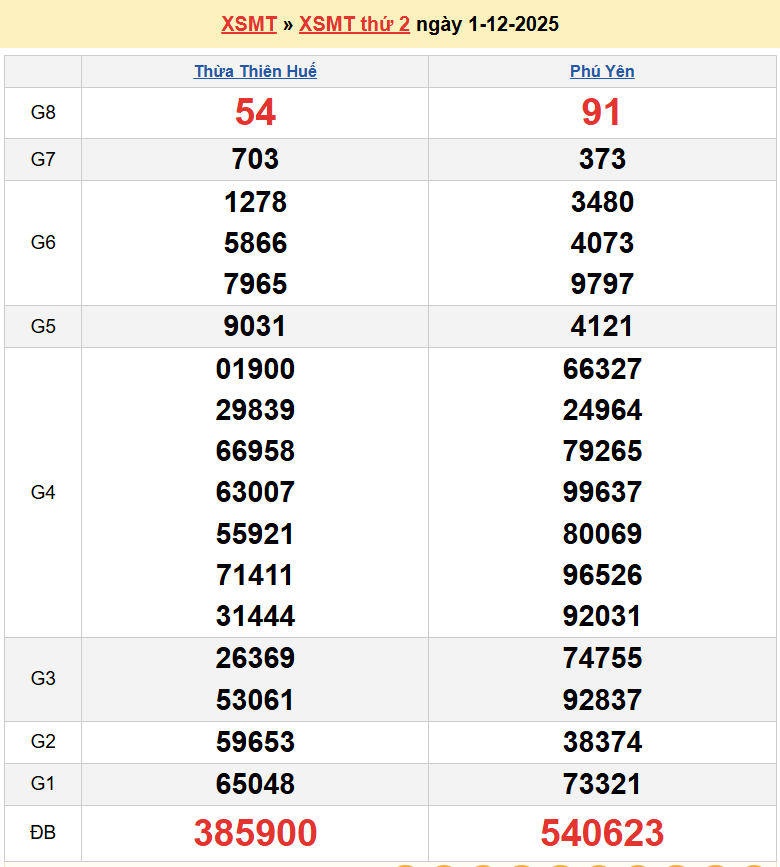Click the special prize number 540623
The height and width of the screenshot is (867, 780).
(x=602, y=833)
